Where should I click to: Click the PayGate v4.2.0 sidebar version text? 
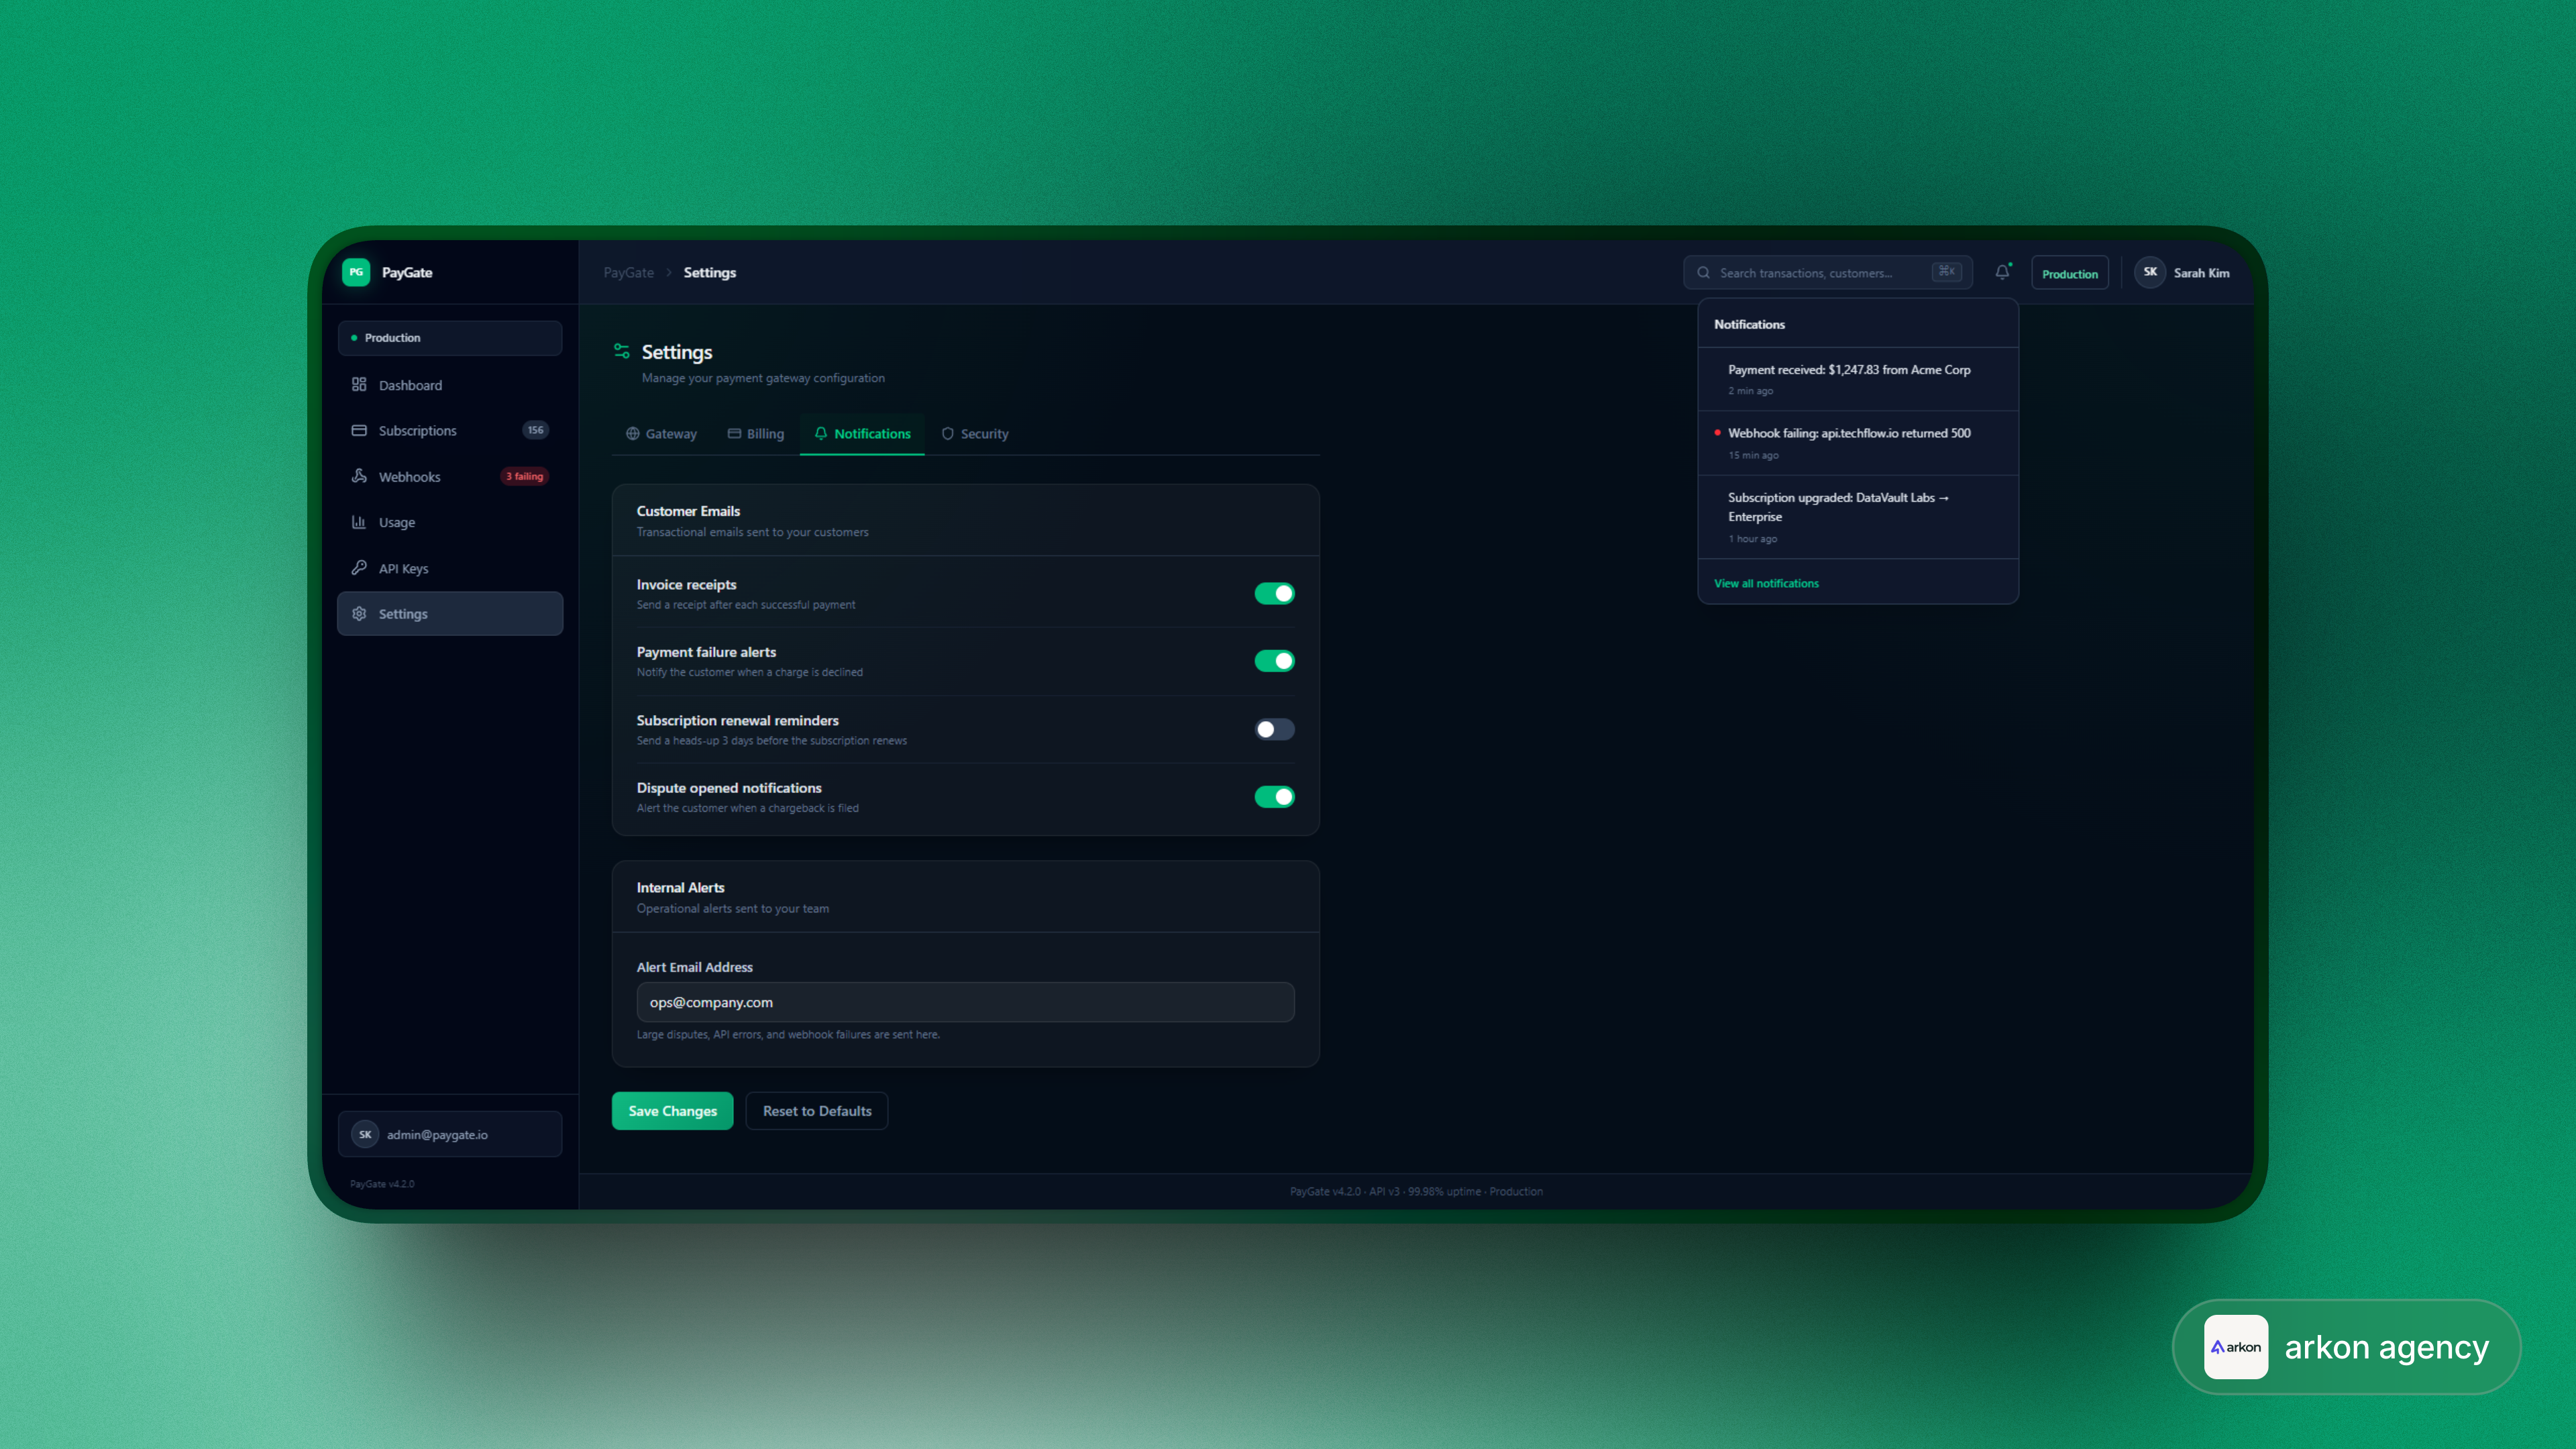click(x=382, y=1184)
